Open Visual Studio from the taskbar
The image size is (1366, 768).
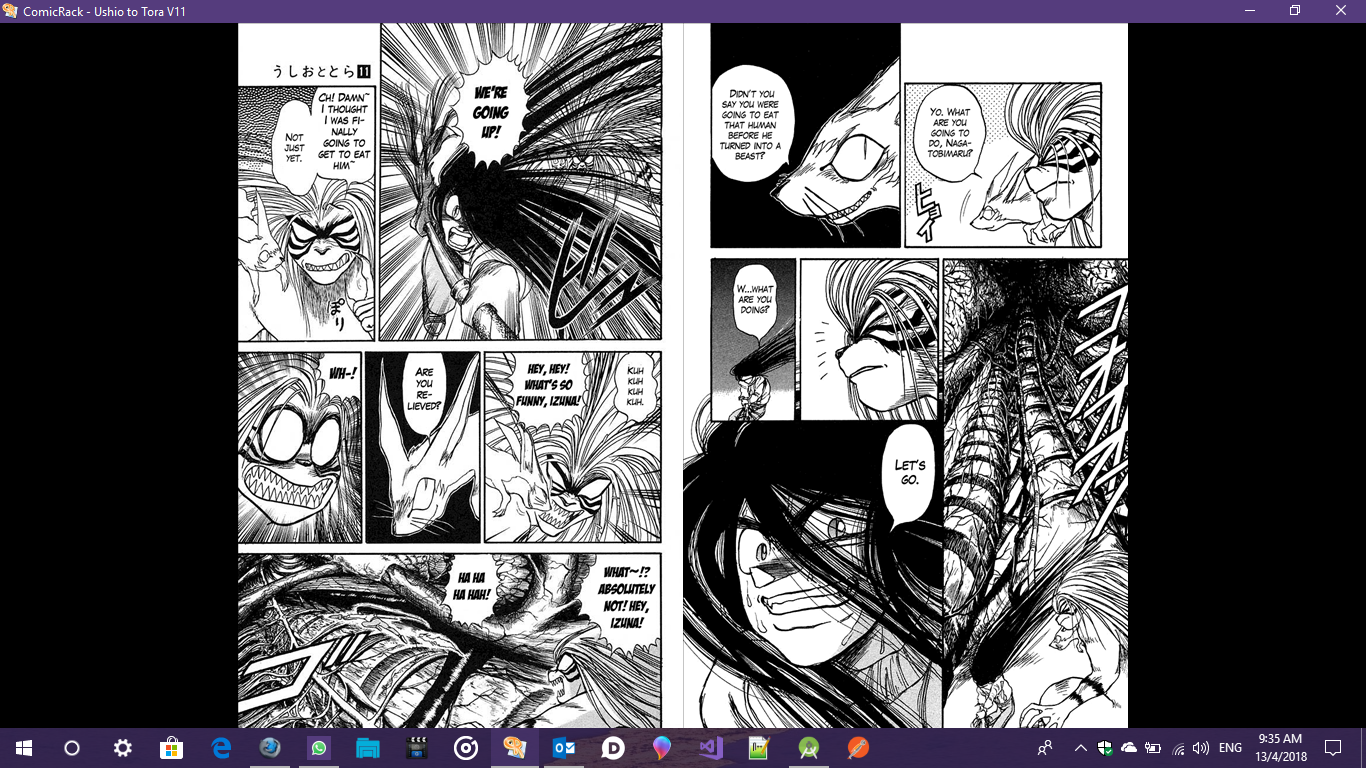[x=711, y=748]
